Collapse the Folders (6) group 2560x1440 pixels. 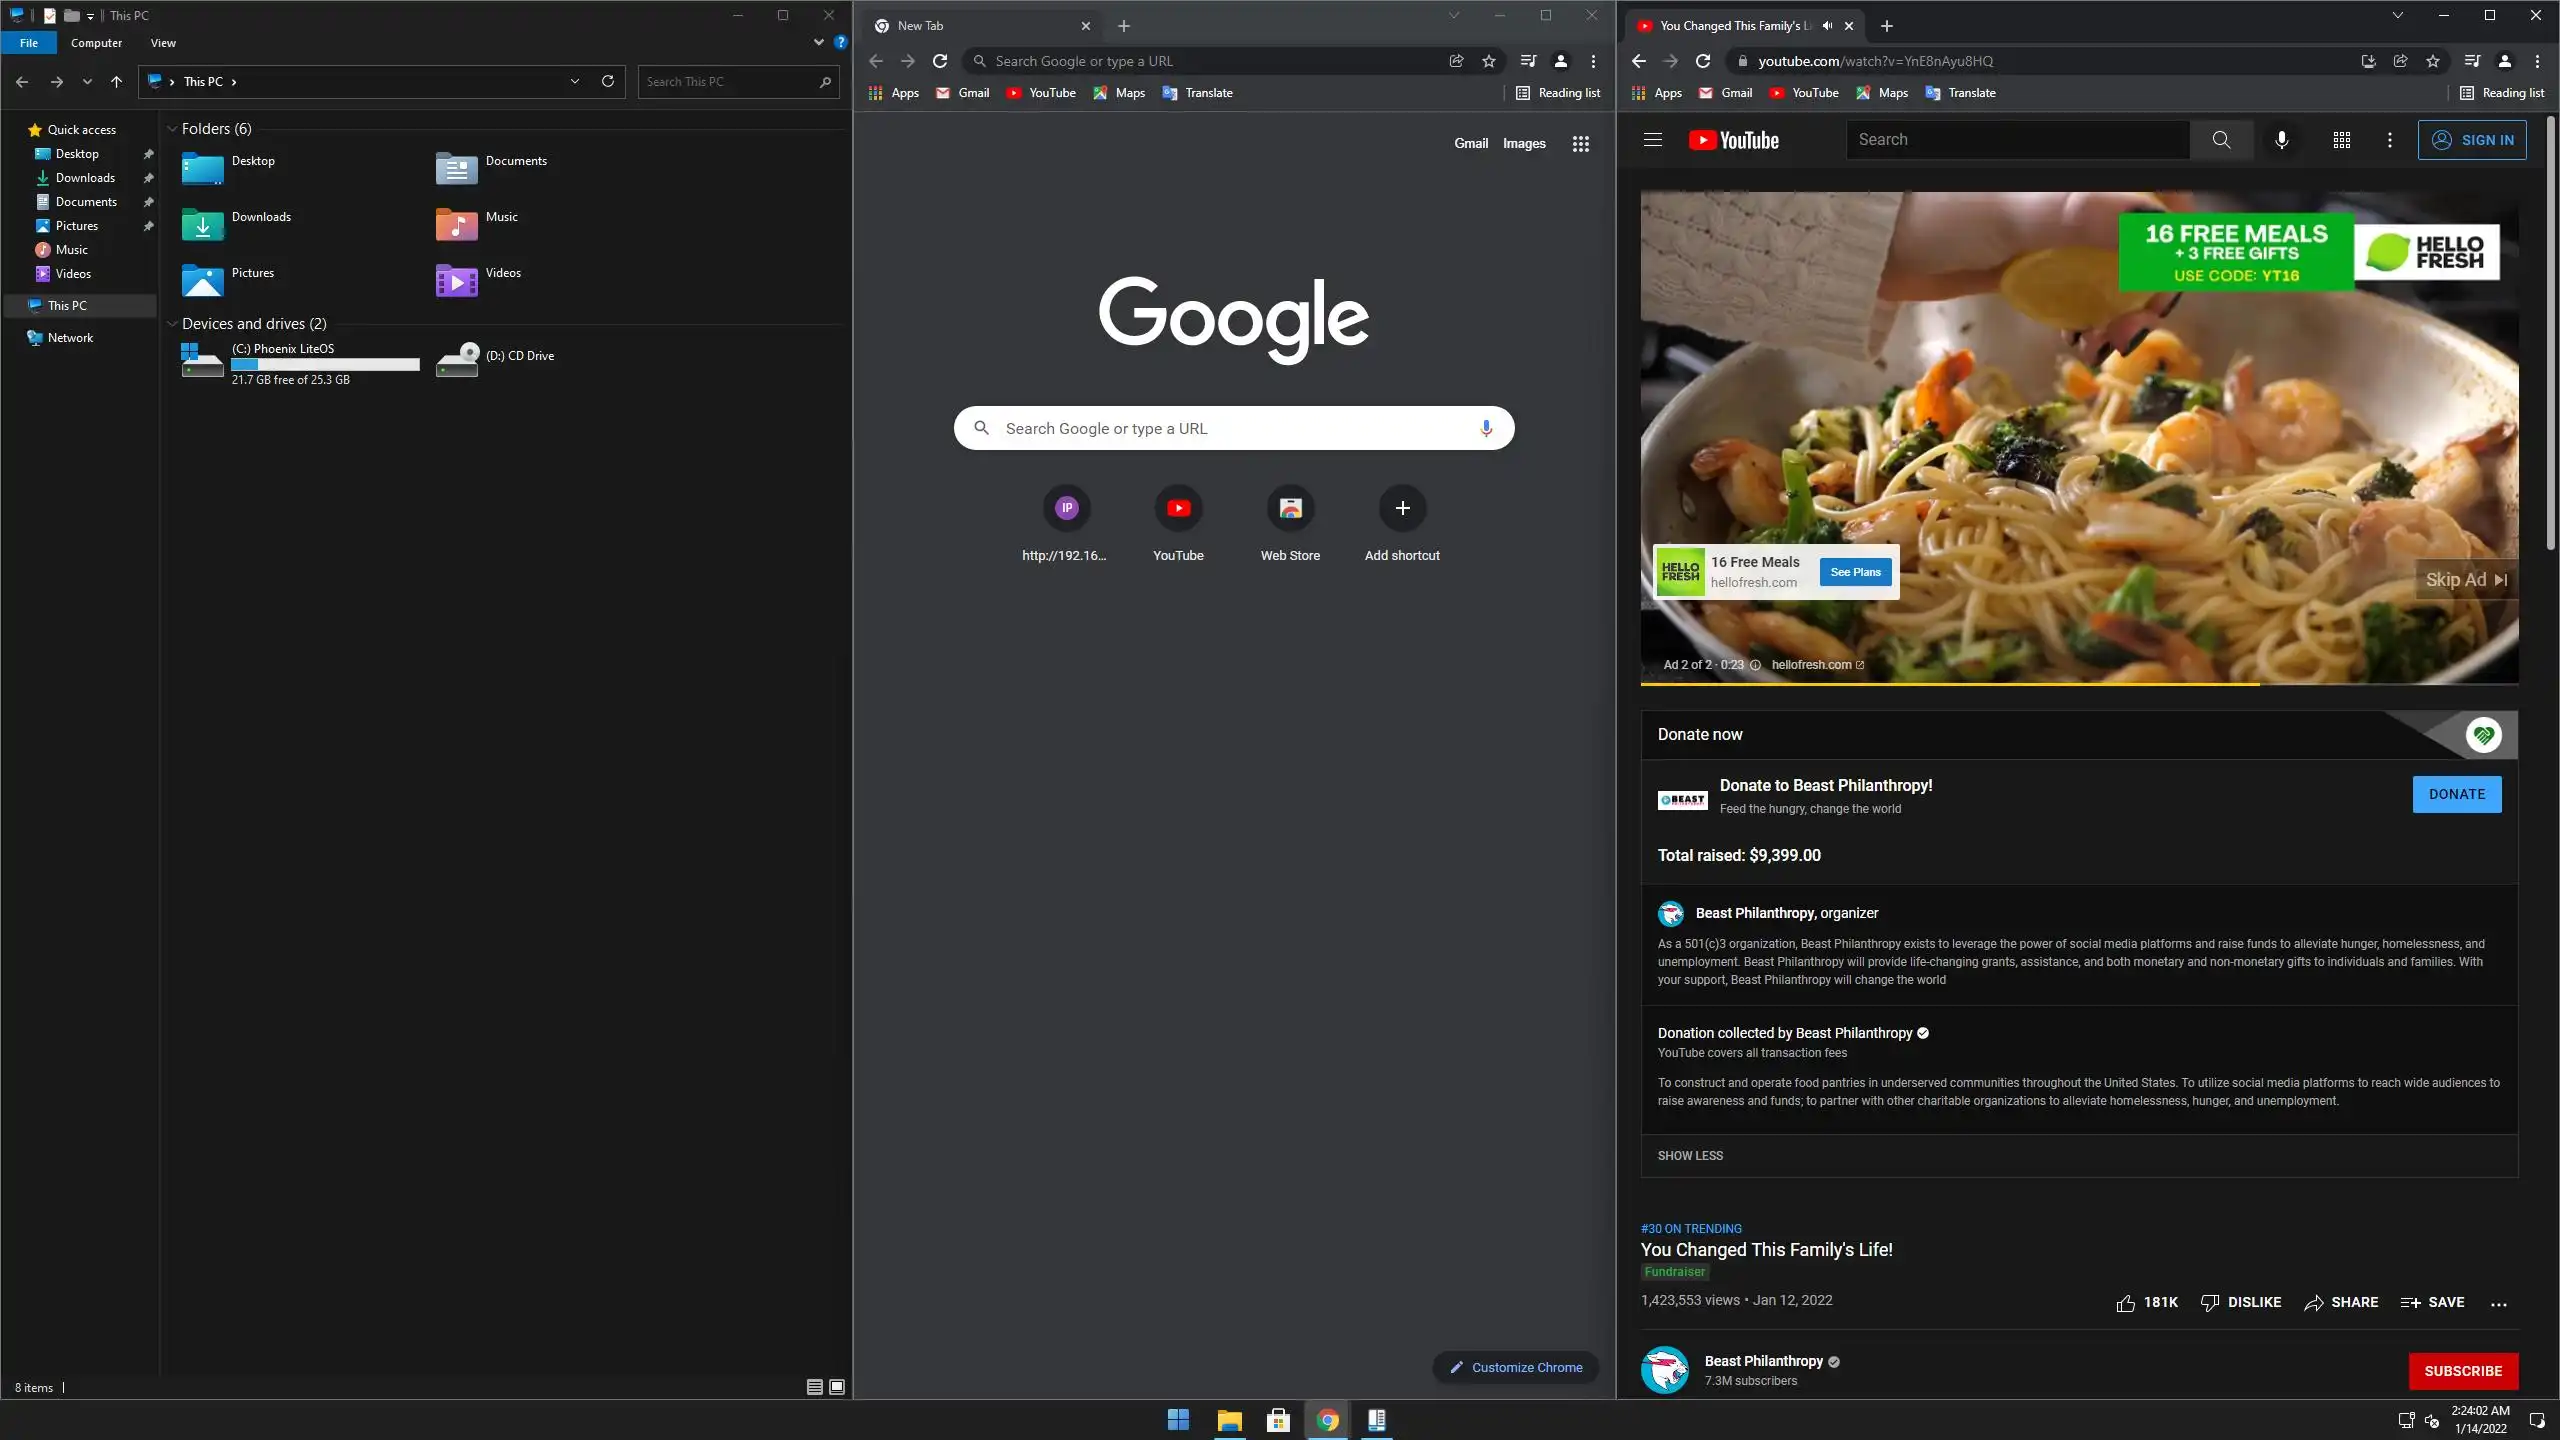tap(172, 129)
